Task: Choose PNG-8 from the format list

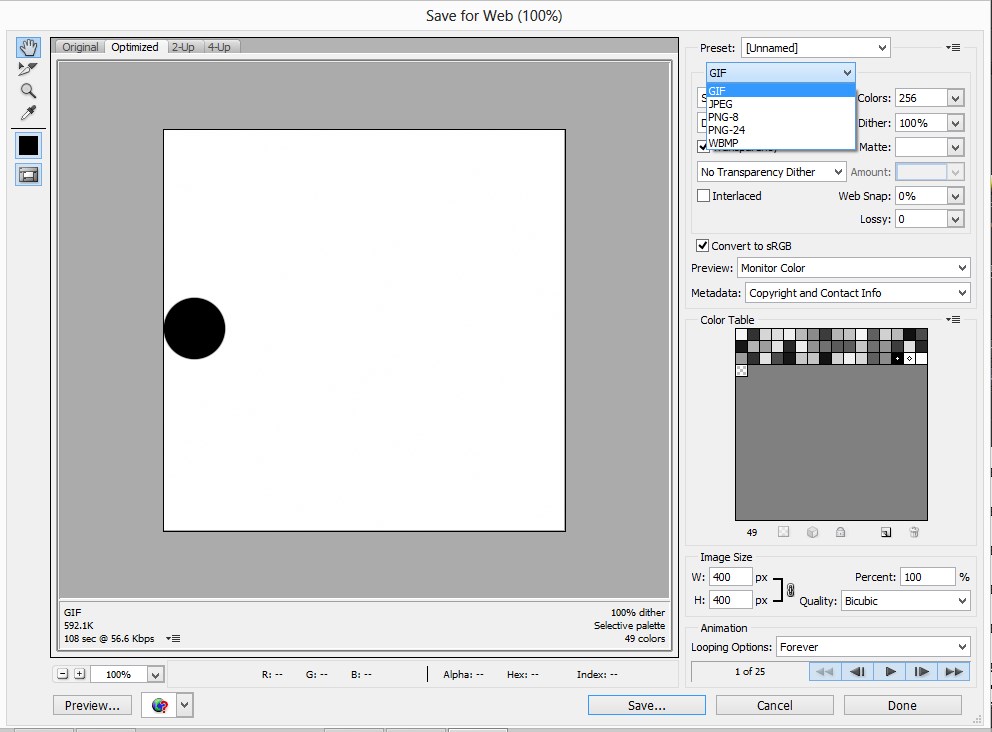Action: (781, 117)
